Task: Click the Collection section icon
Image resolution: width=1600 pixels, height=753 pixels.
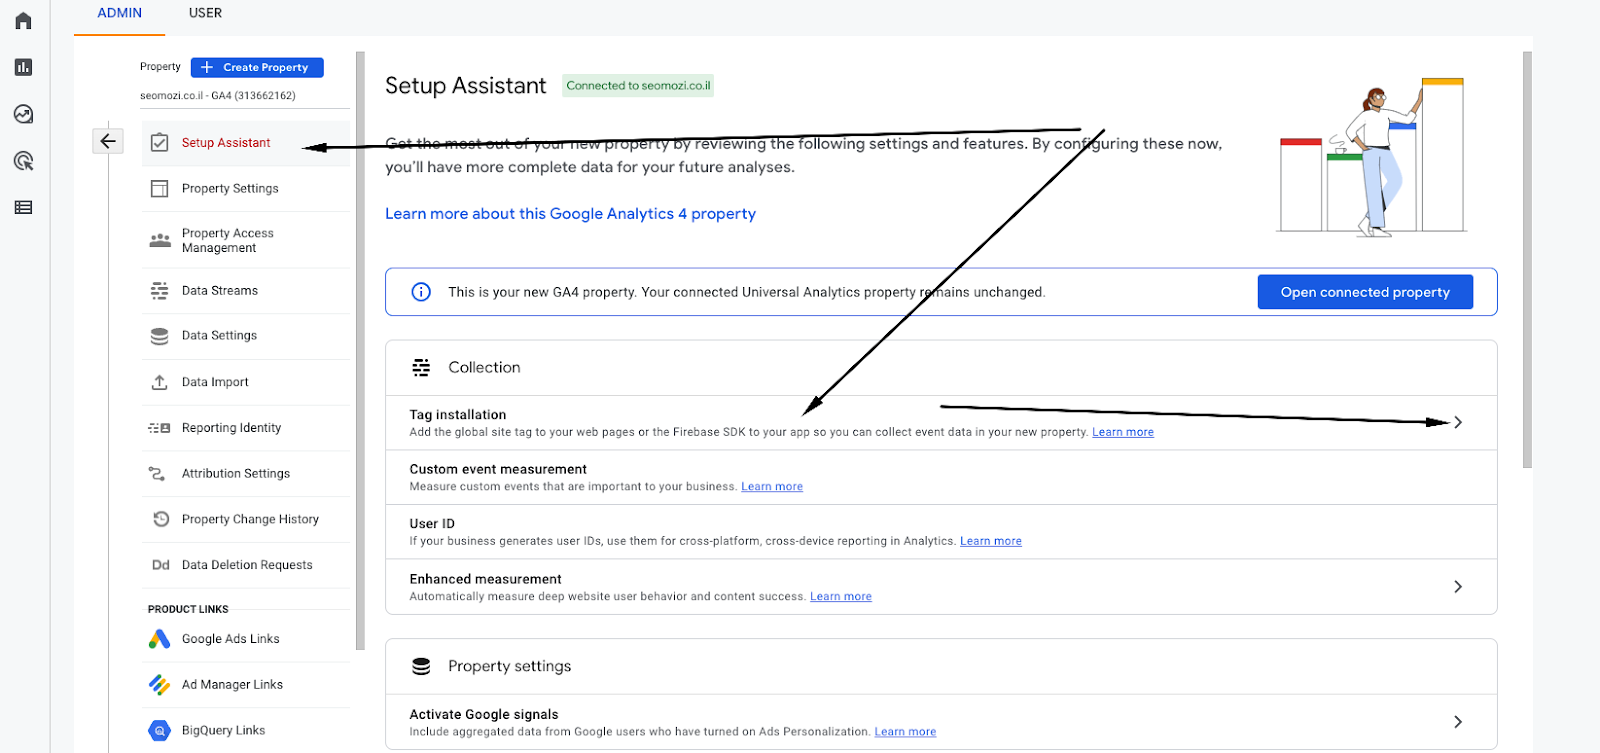Action: coord(421,368)
